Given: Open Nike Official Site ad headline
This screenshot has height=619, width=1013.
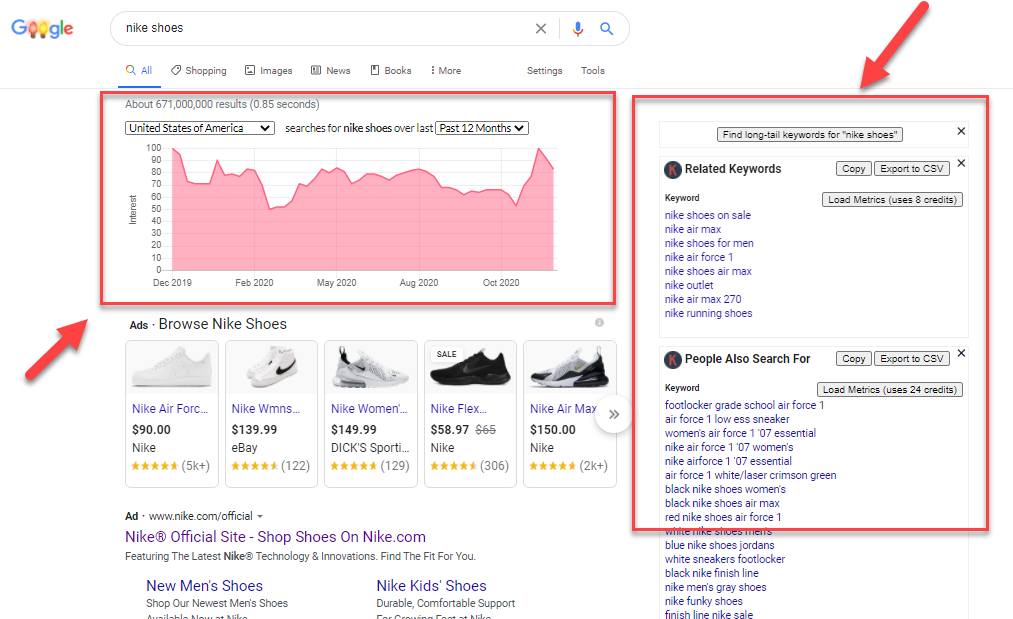Looking at the screenshot, I should click(x=275, y=537).
